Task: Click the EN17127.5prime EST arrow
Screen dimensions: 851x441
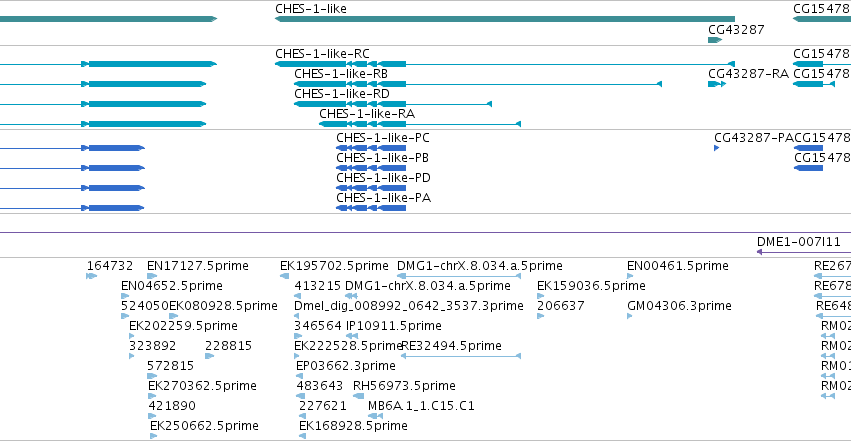Action: (152, 276)
